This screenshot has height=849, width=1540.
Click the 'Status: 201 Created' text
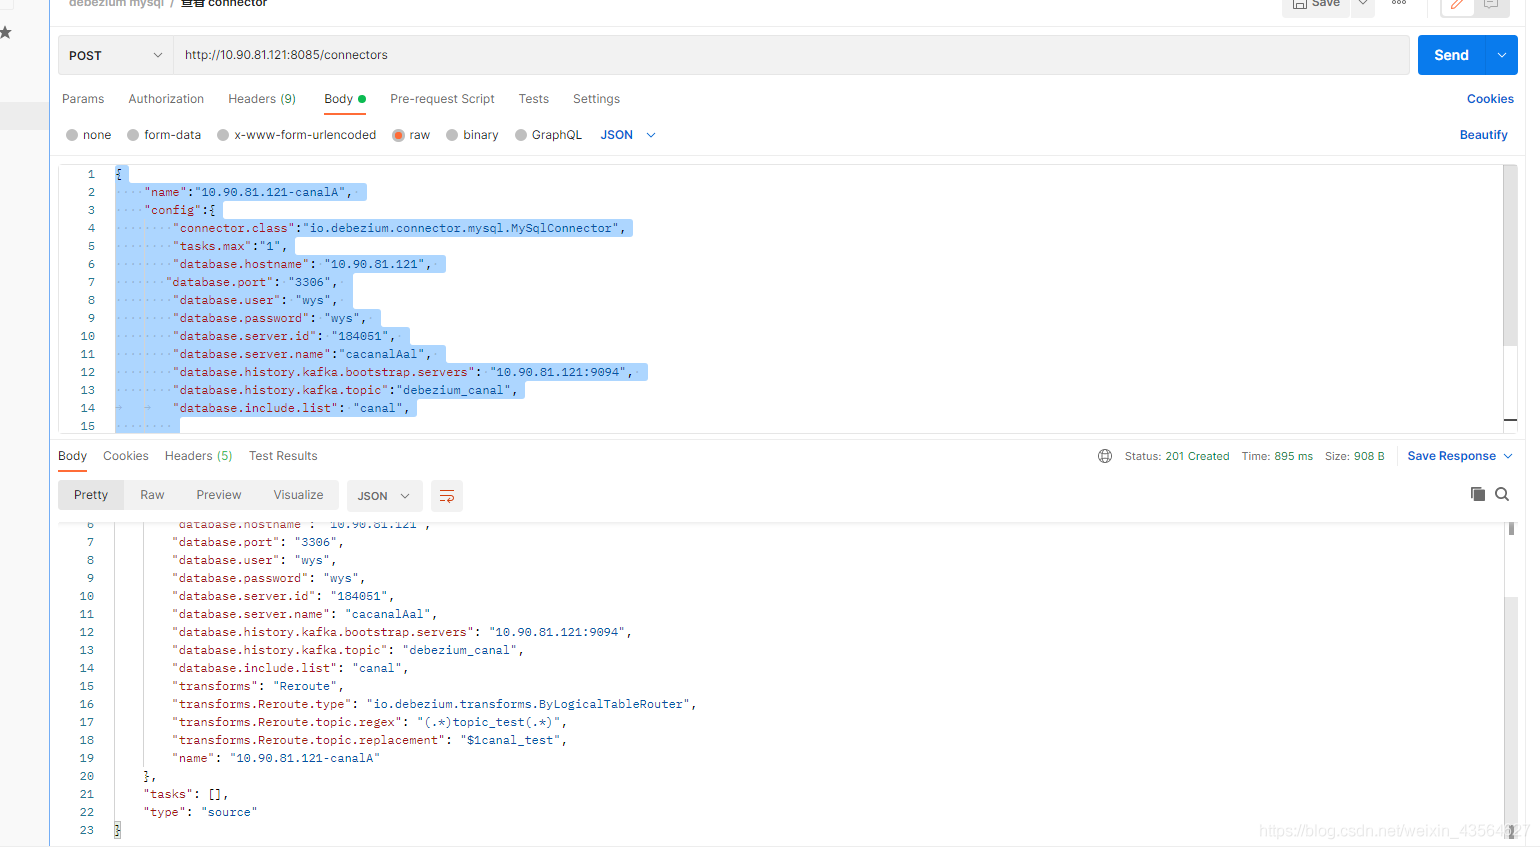pos(1177,456)
